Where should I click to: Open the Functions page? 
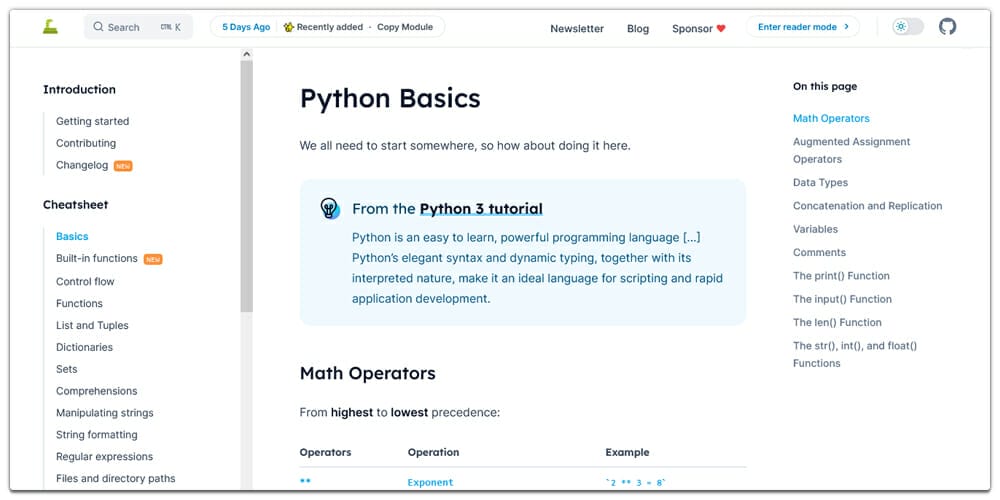(x=79, y=304)
